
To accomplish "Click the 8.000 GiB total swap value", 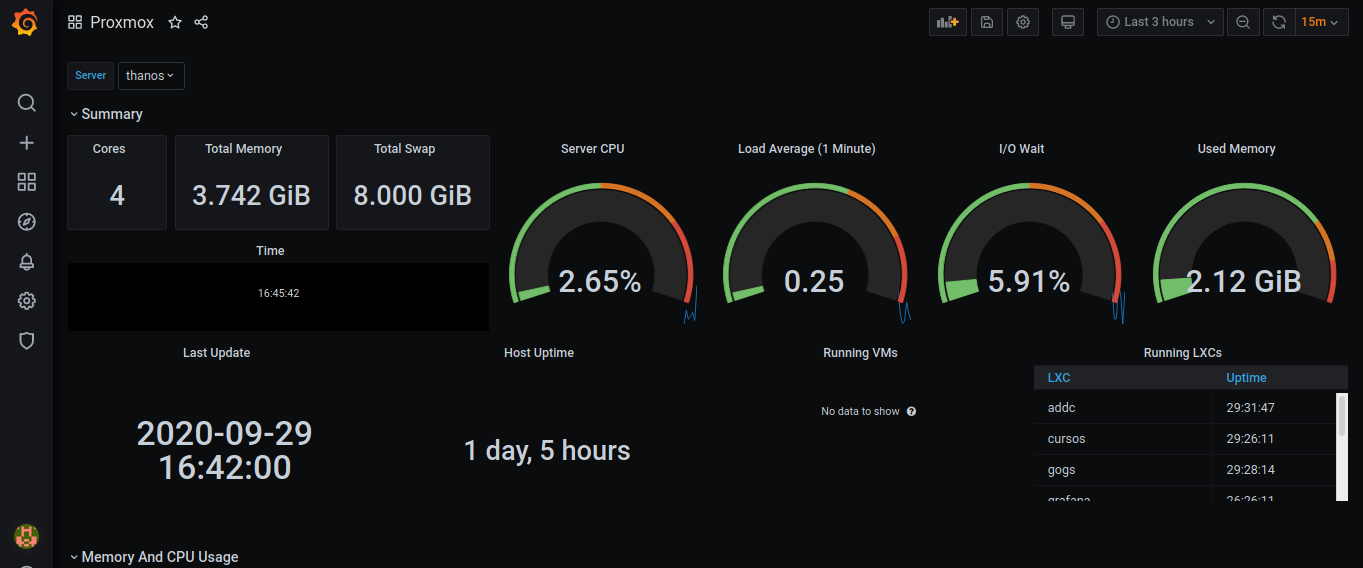I will tap(412, 195).
